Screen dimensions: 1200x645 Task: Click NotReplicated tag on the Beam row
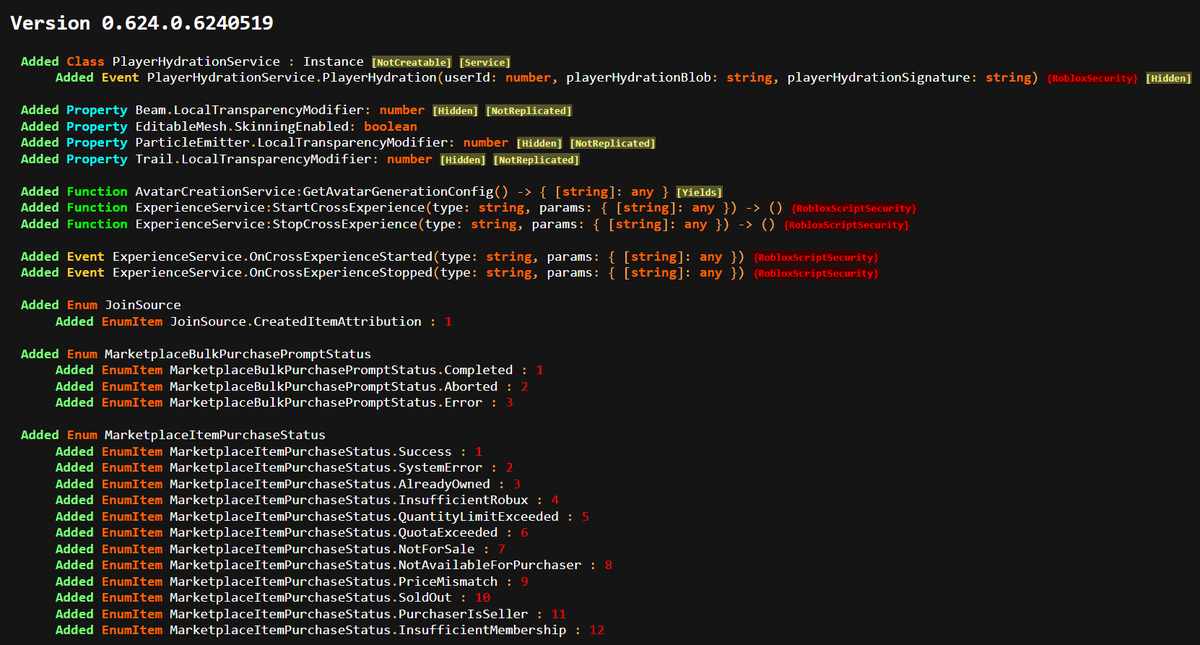click(x=528, y=111)
